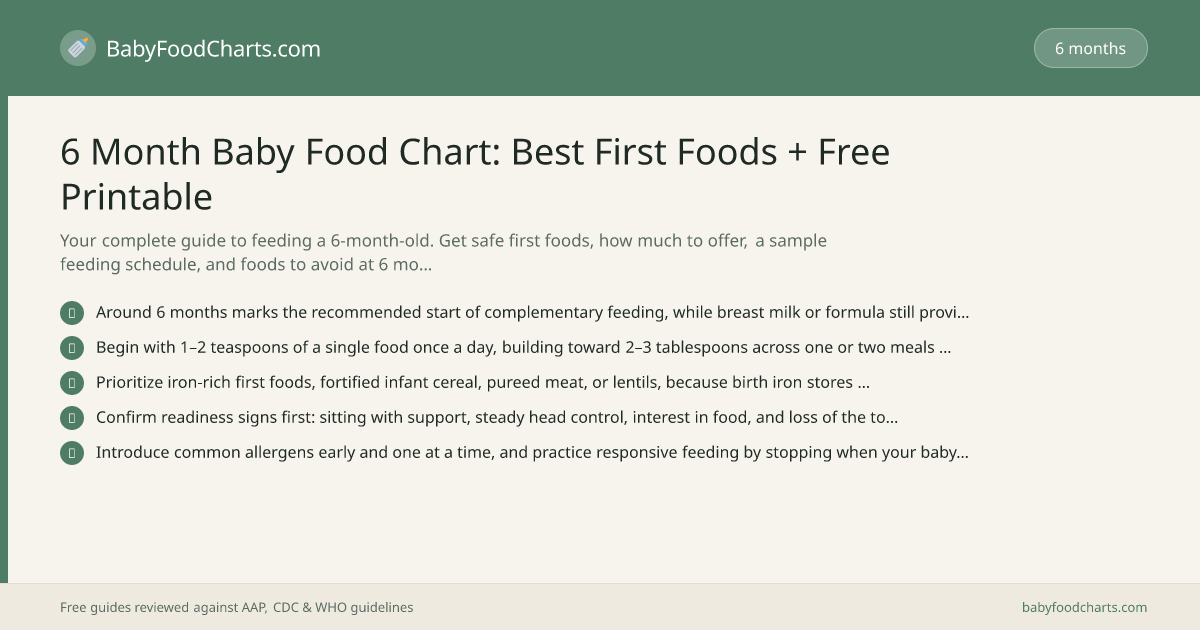Click the bullet icon beside 1–2 teaspoons point
1200x630 pixels.
coord(72,348)
